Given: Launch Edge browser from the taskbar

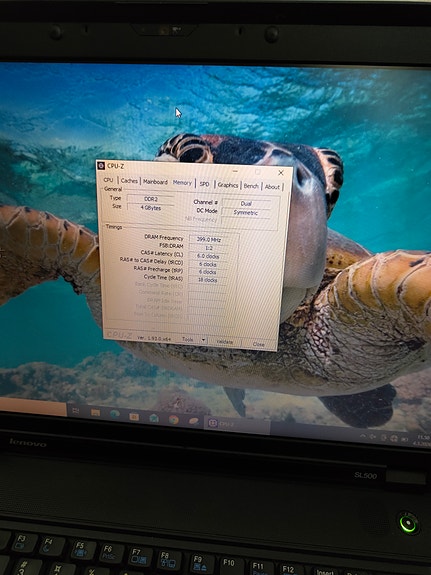Looking at the screenshot, I should 115,414.
